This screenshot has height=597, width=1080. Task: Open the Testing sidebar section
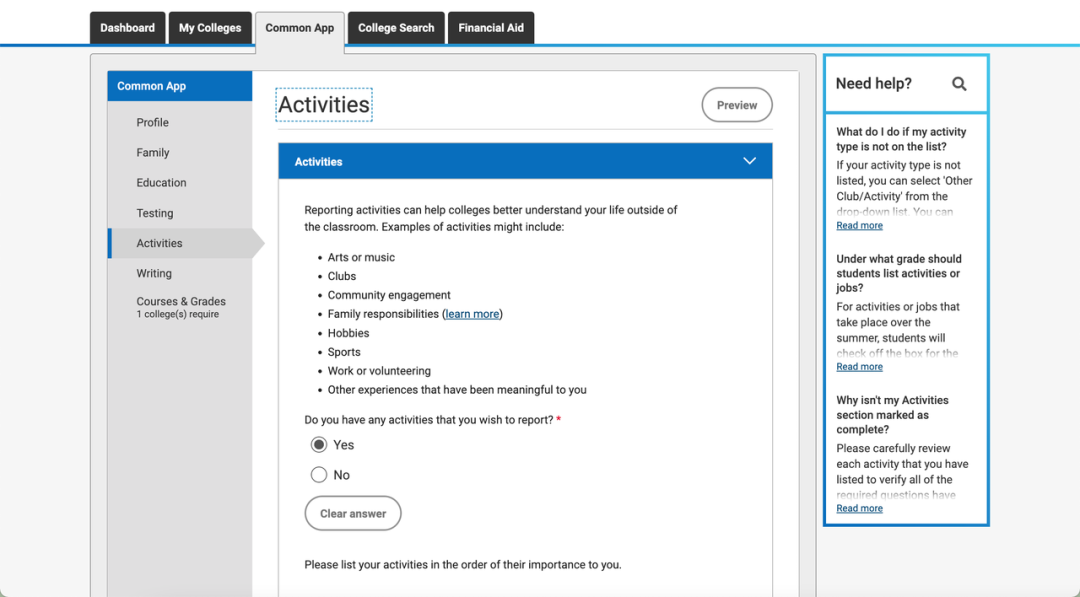click(155, 213)
